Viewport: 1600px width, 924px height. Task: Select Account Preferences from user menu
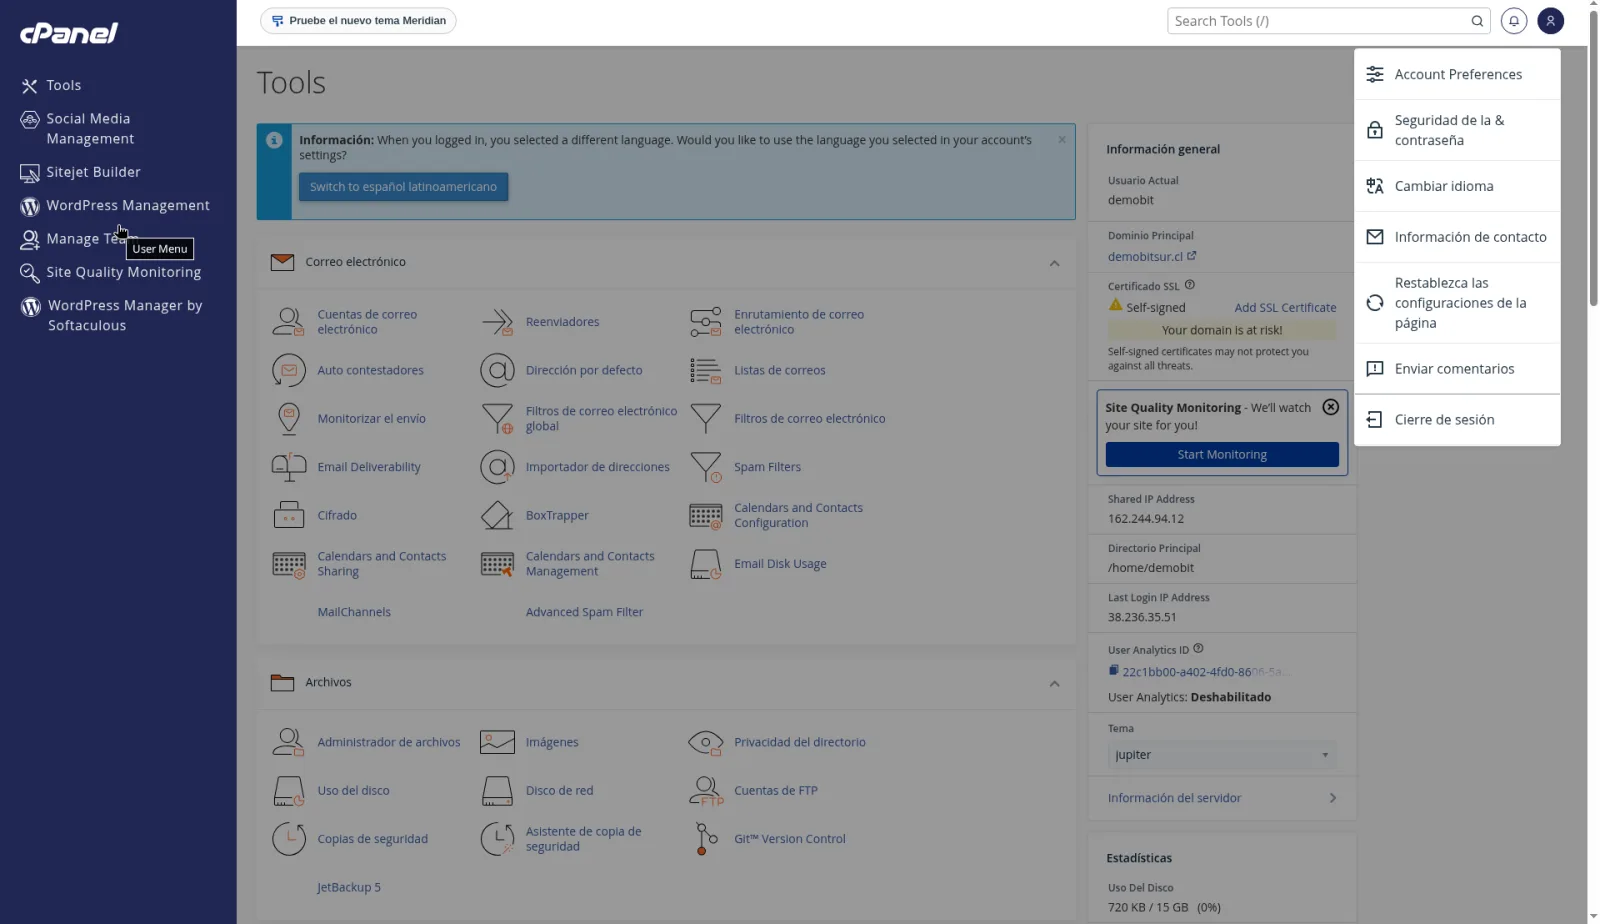(1457, 75)
